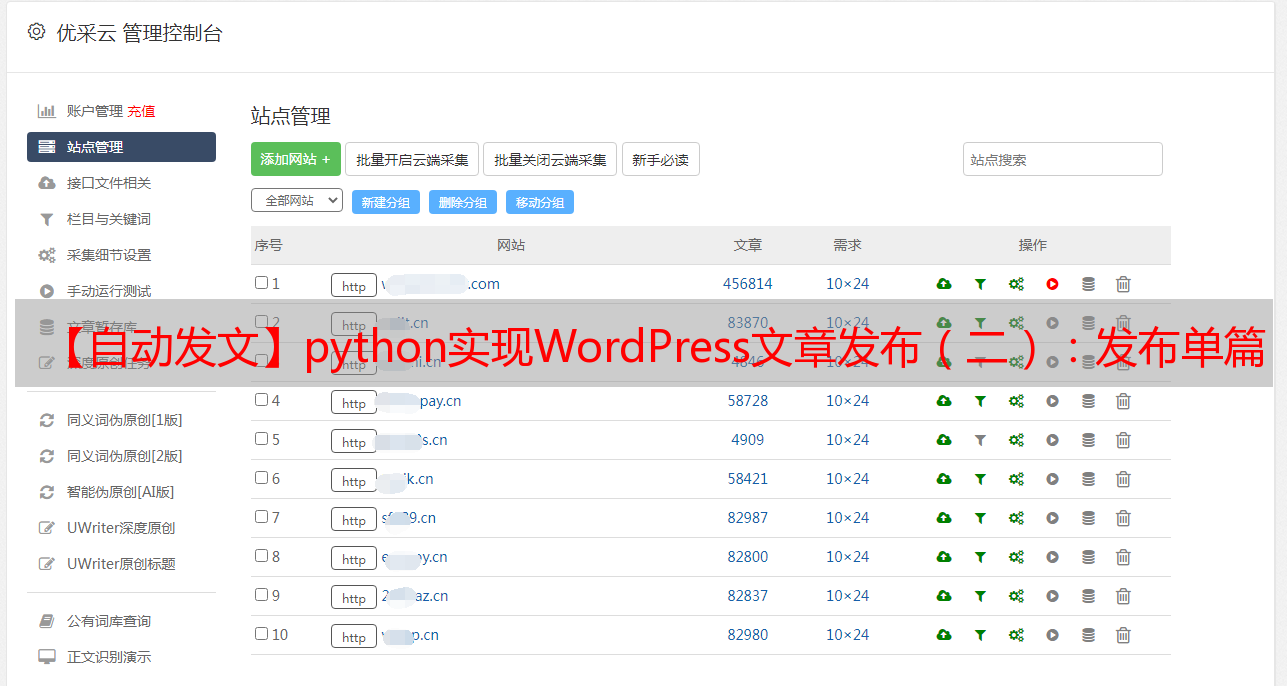Tick the checkbox for site 4
This screenshot has height=686, width=1287.
(x=261, y=400)
